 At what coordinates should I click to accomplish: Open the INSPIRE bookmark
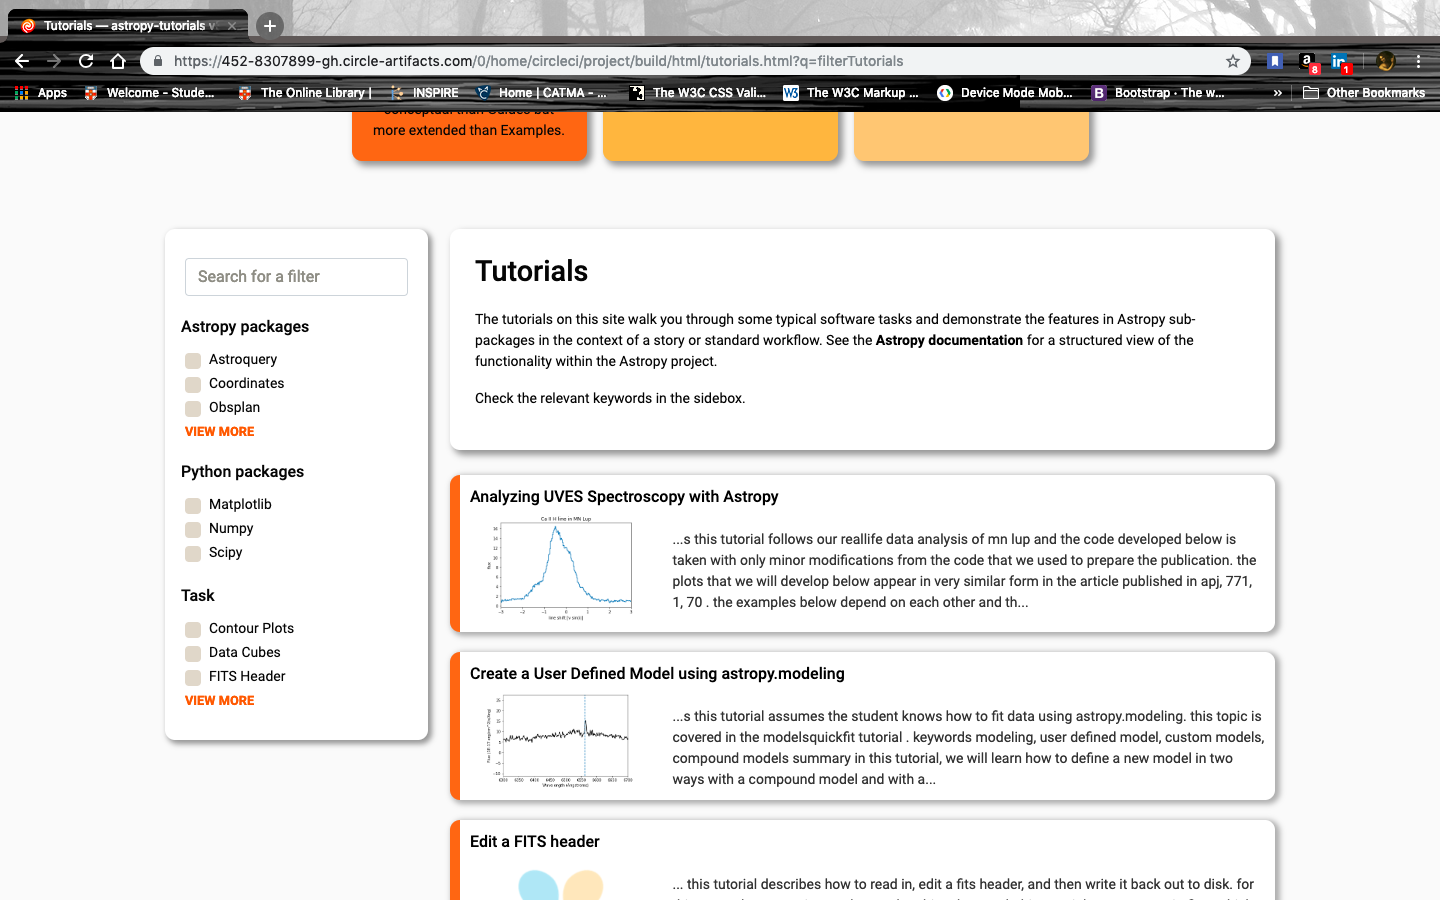pos(424,93)
